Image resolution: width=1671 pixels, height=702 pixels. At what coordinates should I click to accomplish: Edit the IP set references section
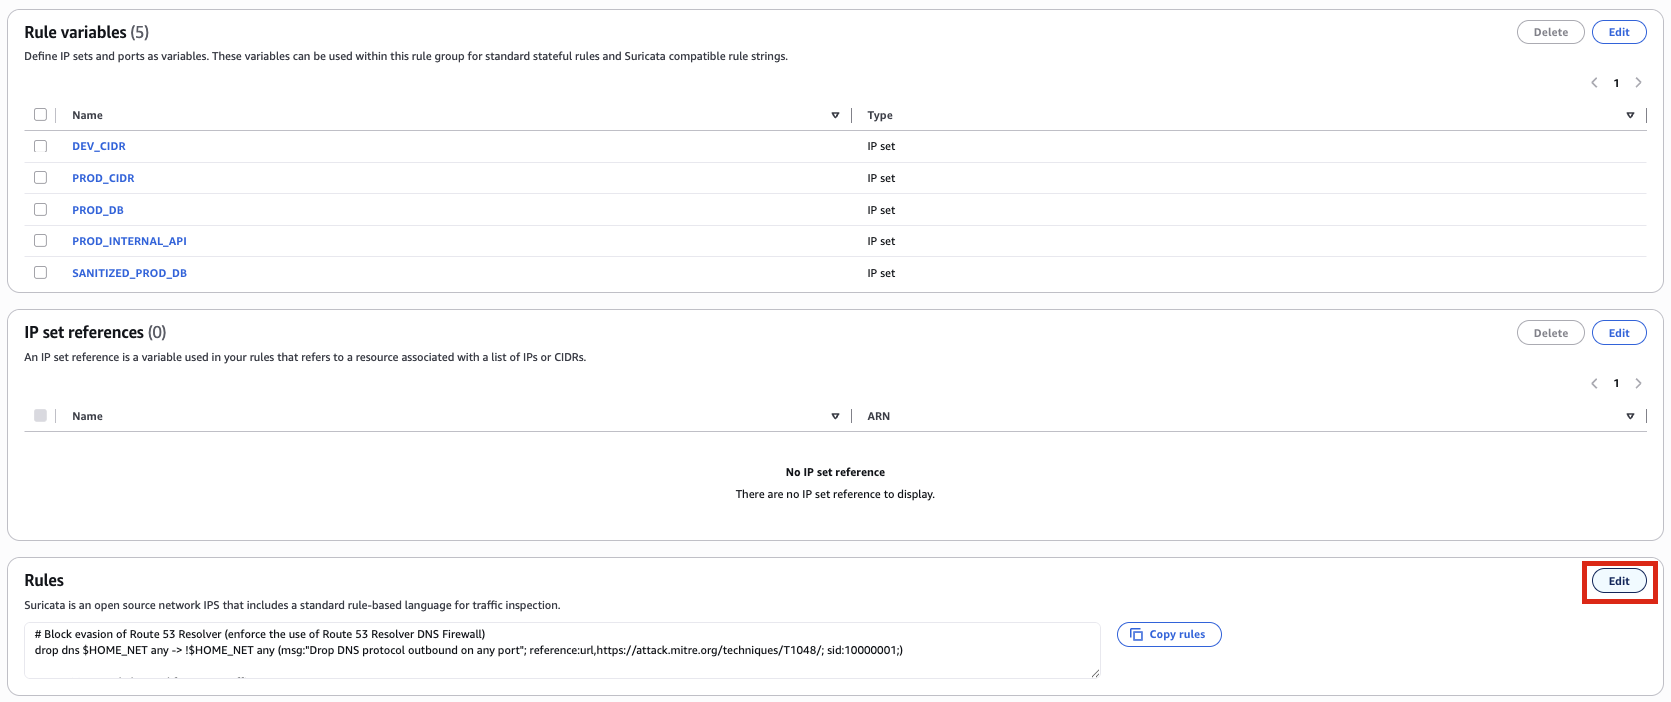[x=1618, y=333]
